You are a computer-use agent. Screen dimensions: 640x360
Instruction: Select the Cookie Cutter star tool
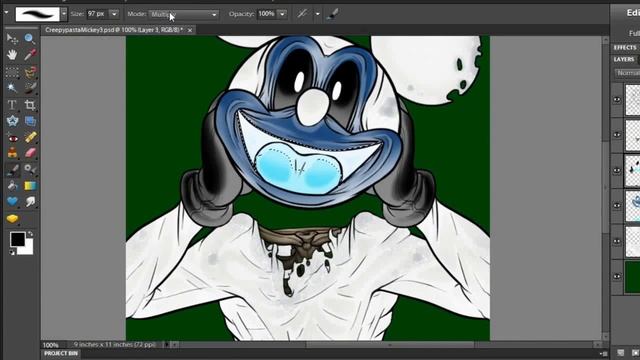point(12,121)
